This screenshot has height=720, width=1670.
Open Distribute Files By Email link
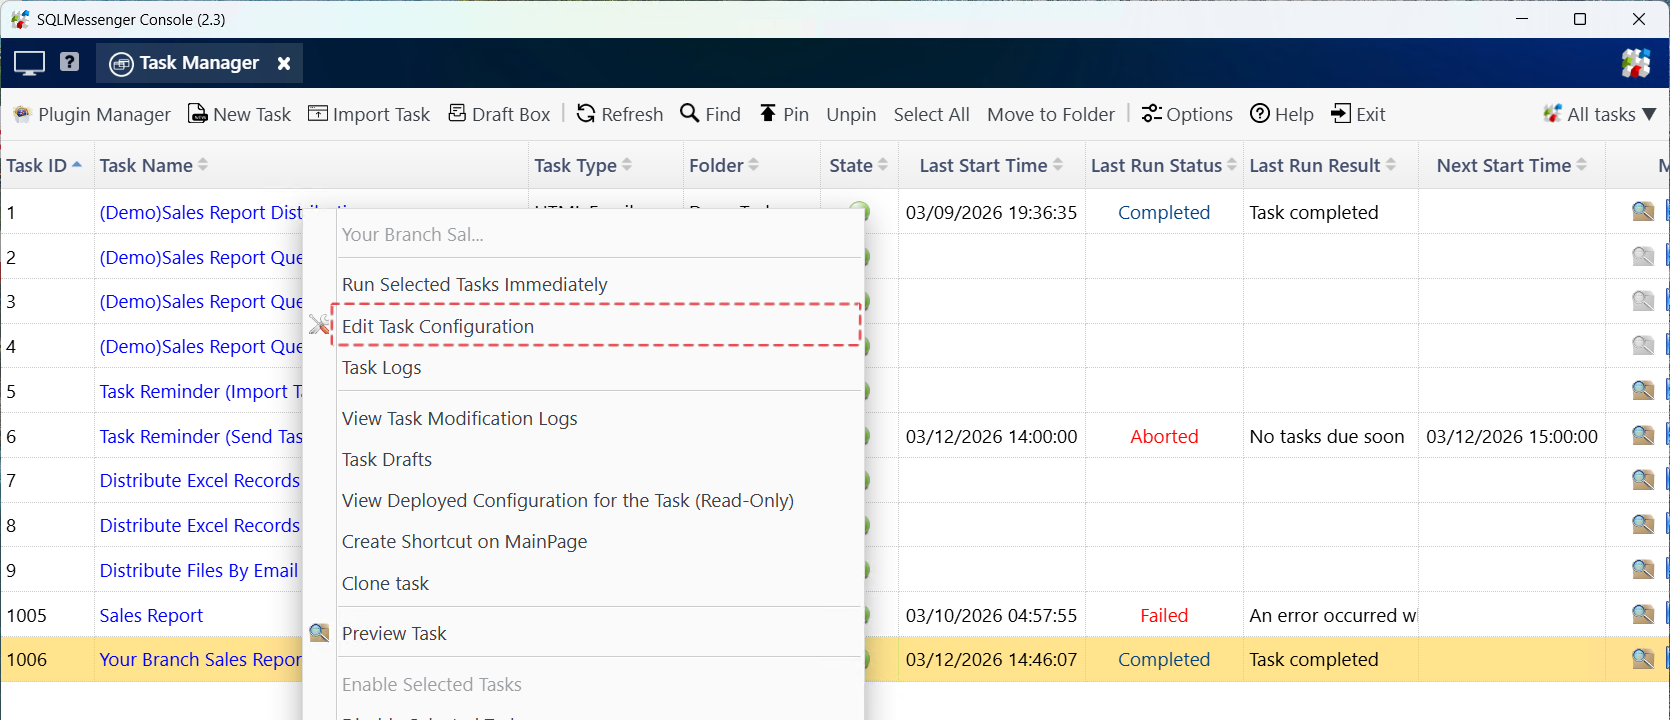coord(199,570)
